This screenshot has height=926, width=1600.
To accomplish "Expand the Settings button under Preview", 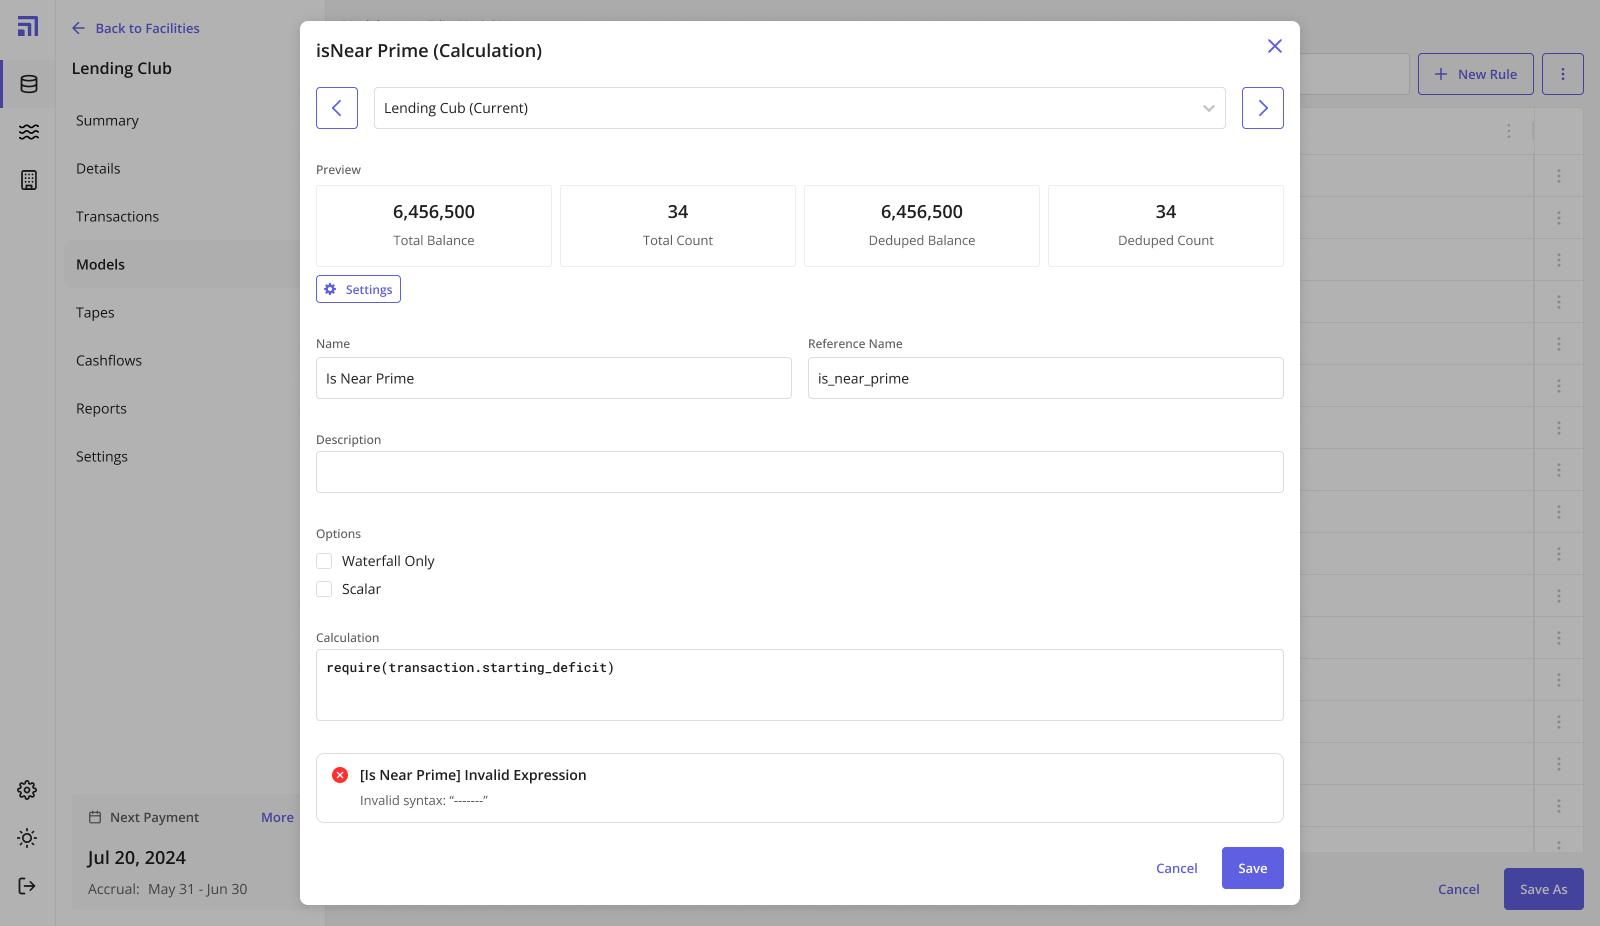I will pyautogui.click(x=358, y=289).
